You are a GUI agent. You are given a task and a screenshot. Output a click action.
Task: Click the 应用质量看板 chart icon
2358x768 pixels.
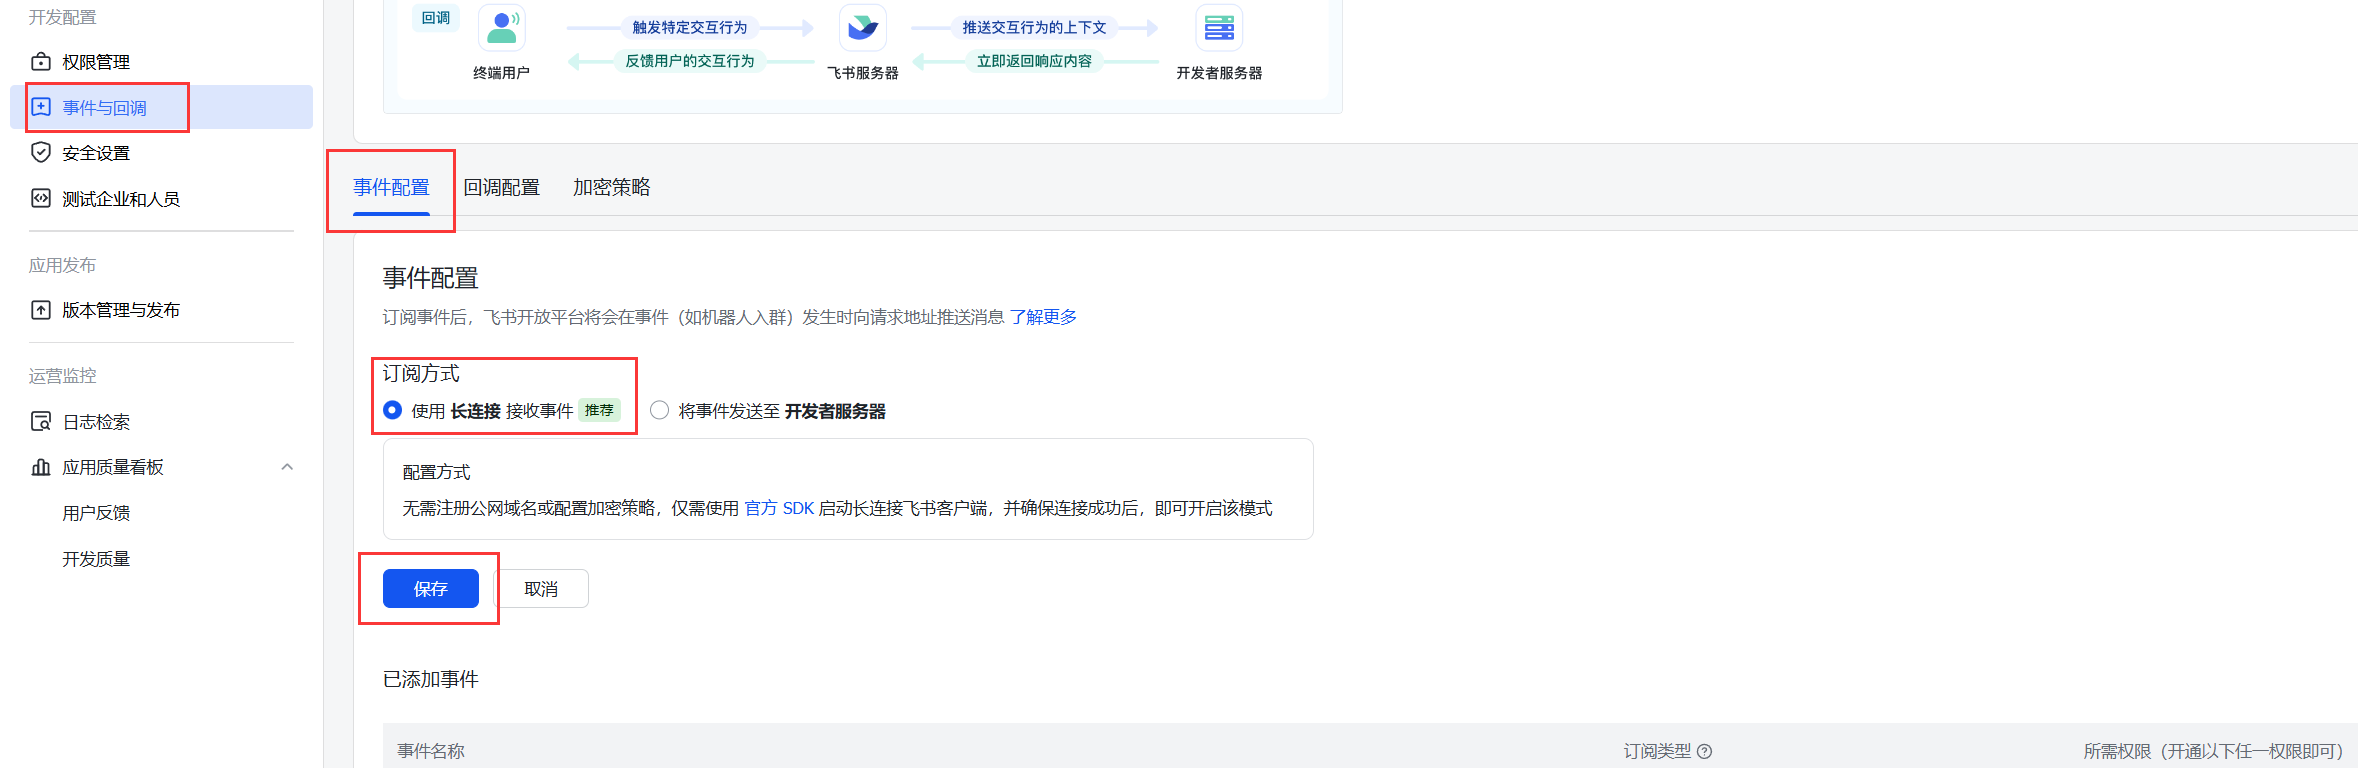41,467
